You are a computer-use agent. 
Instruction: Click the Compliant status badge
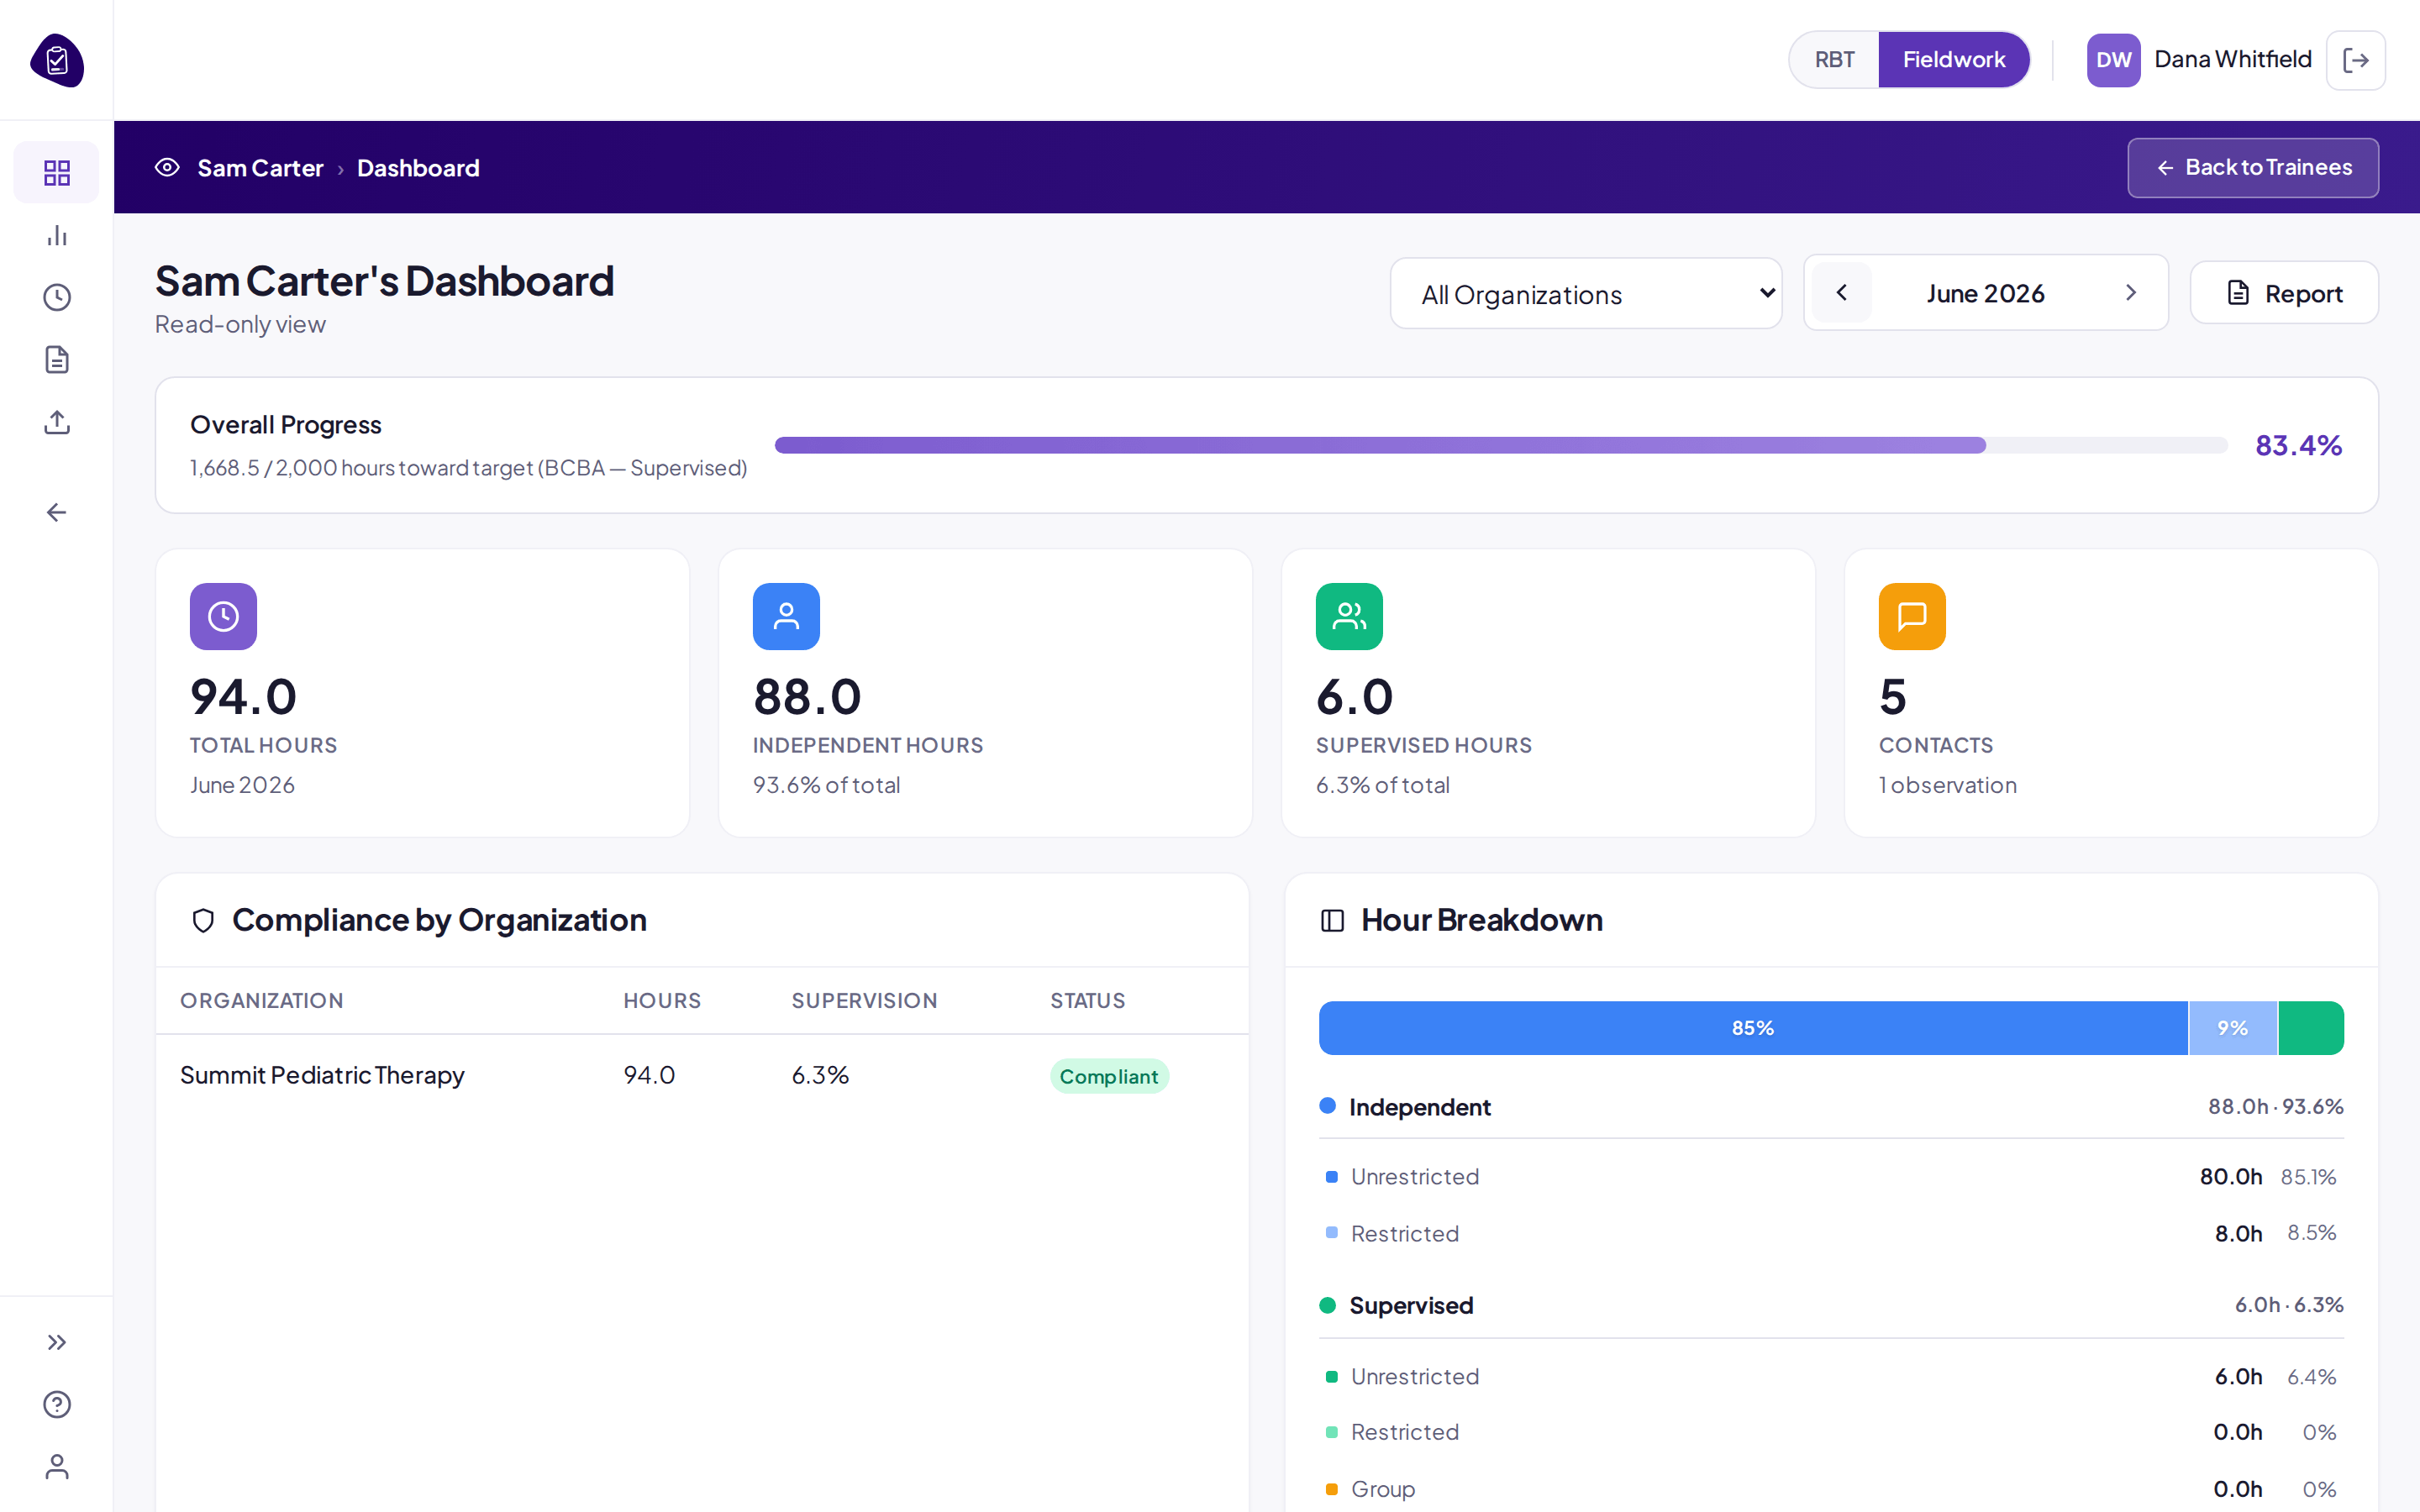(1109, 1076)
